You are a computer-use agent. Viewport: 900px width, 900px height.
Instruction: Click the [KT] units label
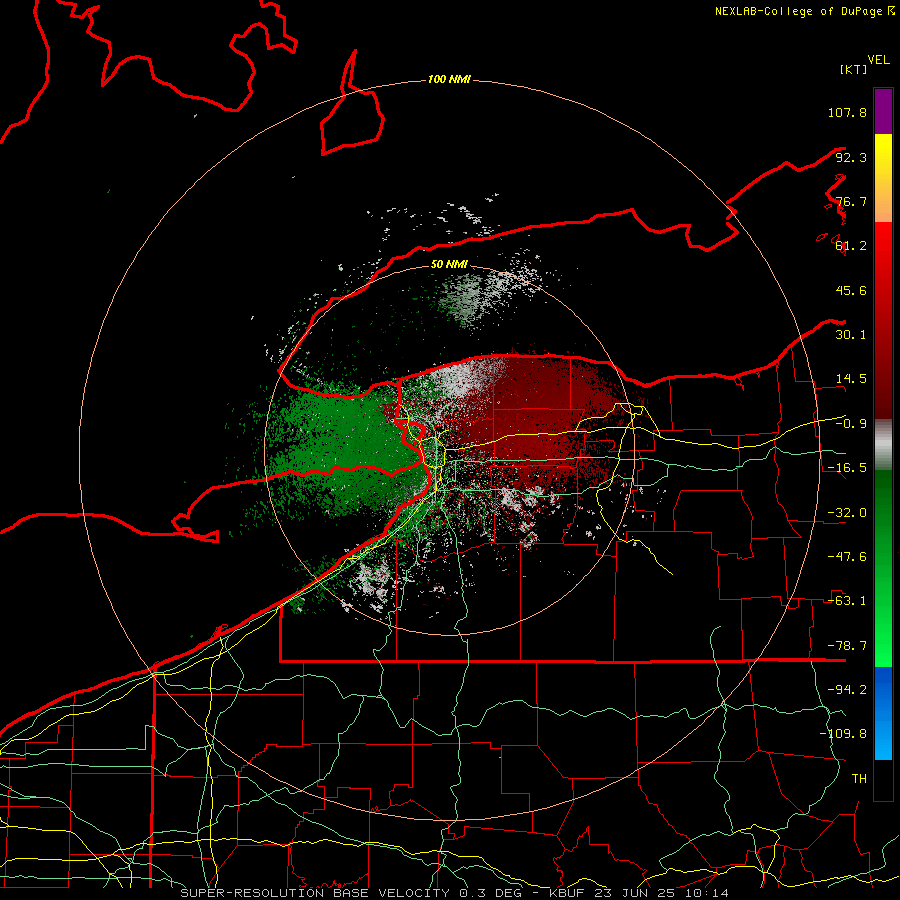pyautogui.click(x=854, y=69)
